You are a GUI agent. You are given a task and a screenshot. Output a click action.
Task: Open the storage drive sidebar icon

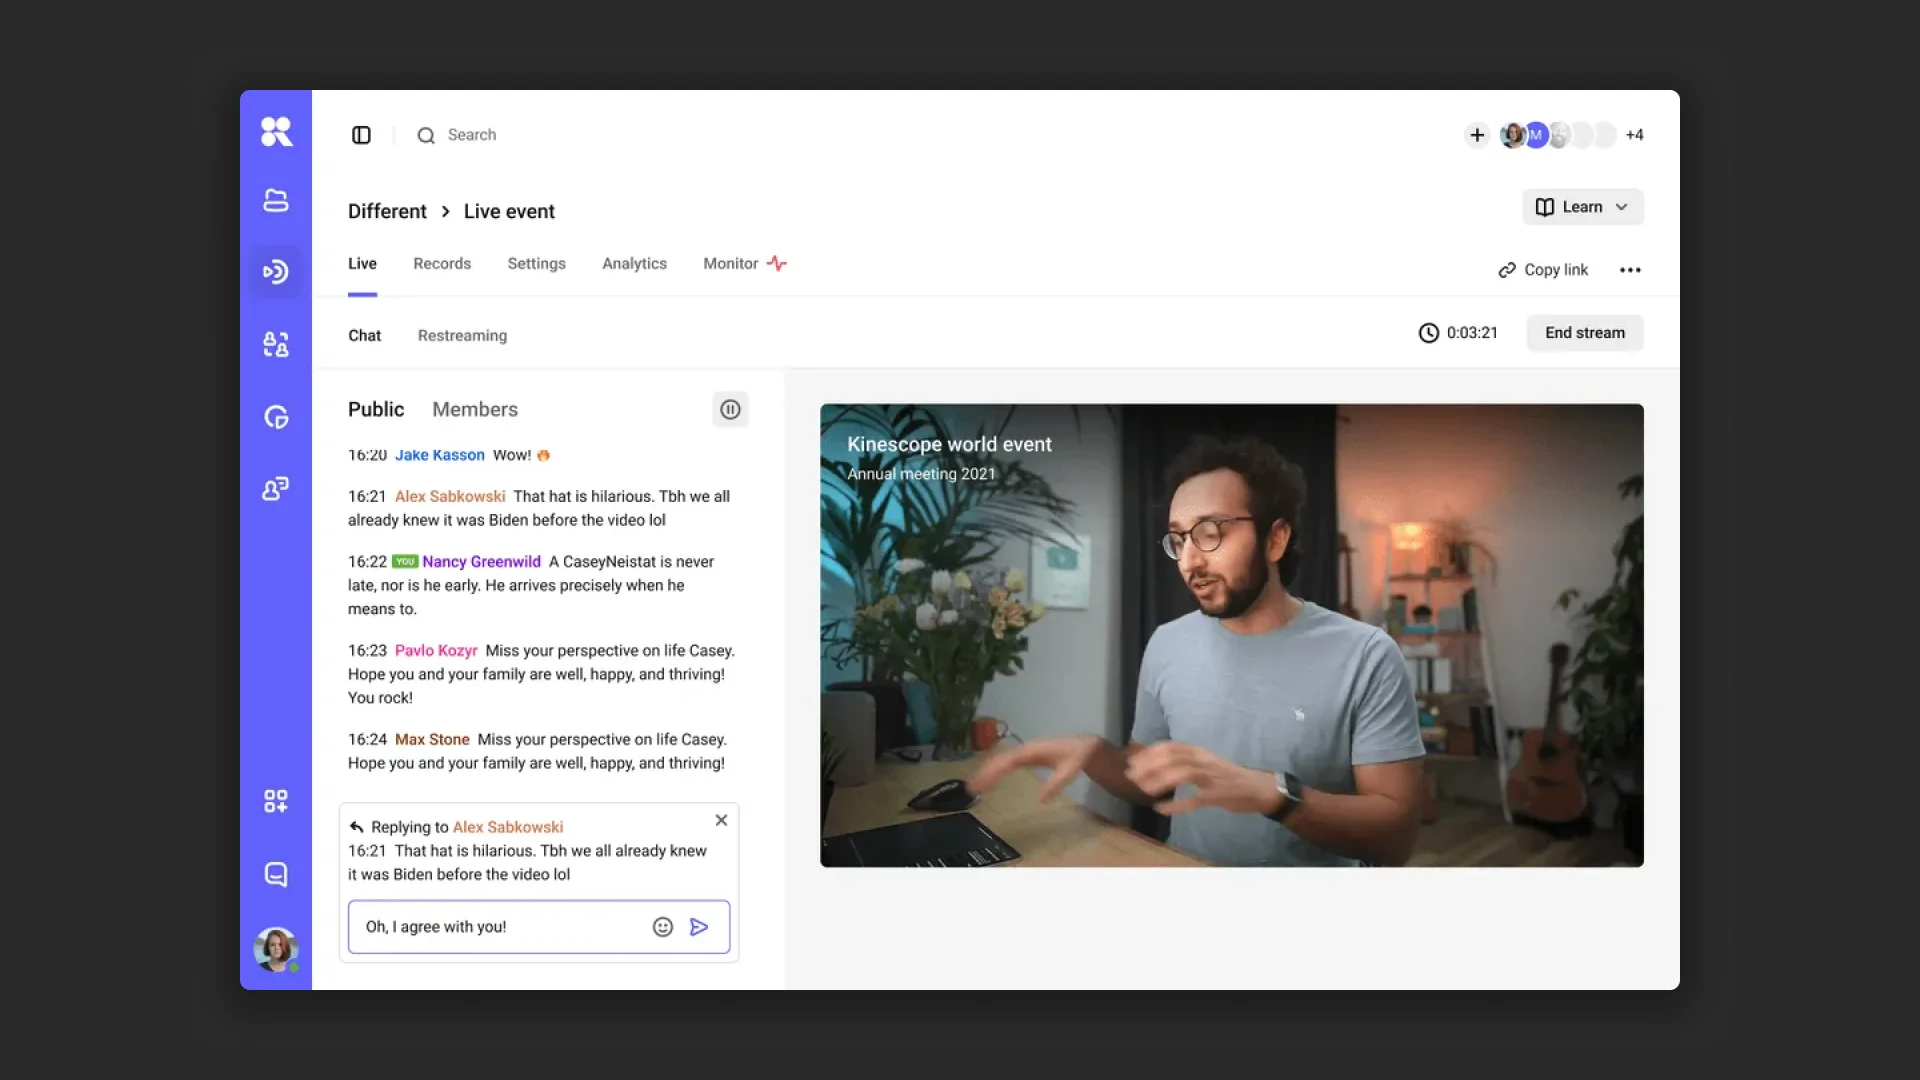[276, 200]
